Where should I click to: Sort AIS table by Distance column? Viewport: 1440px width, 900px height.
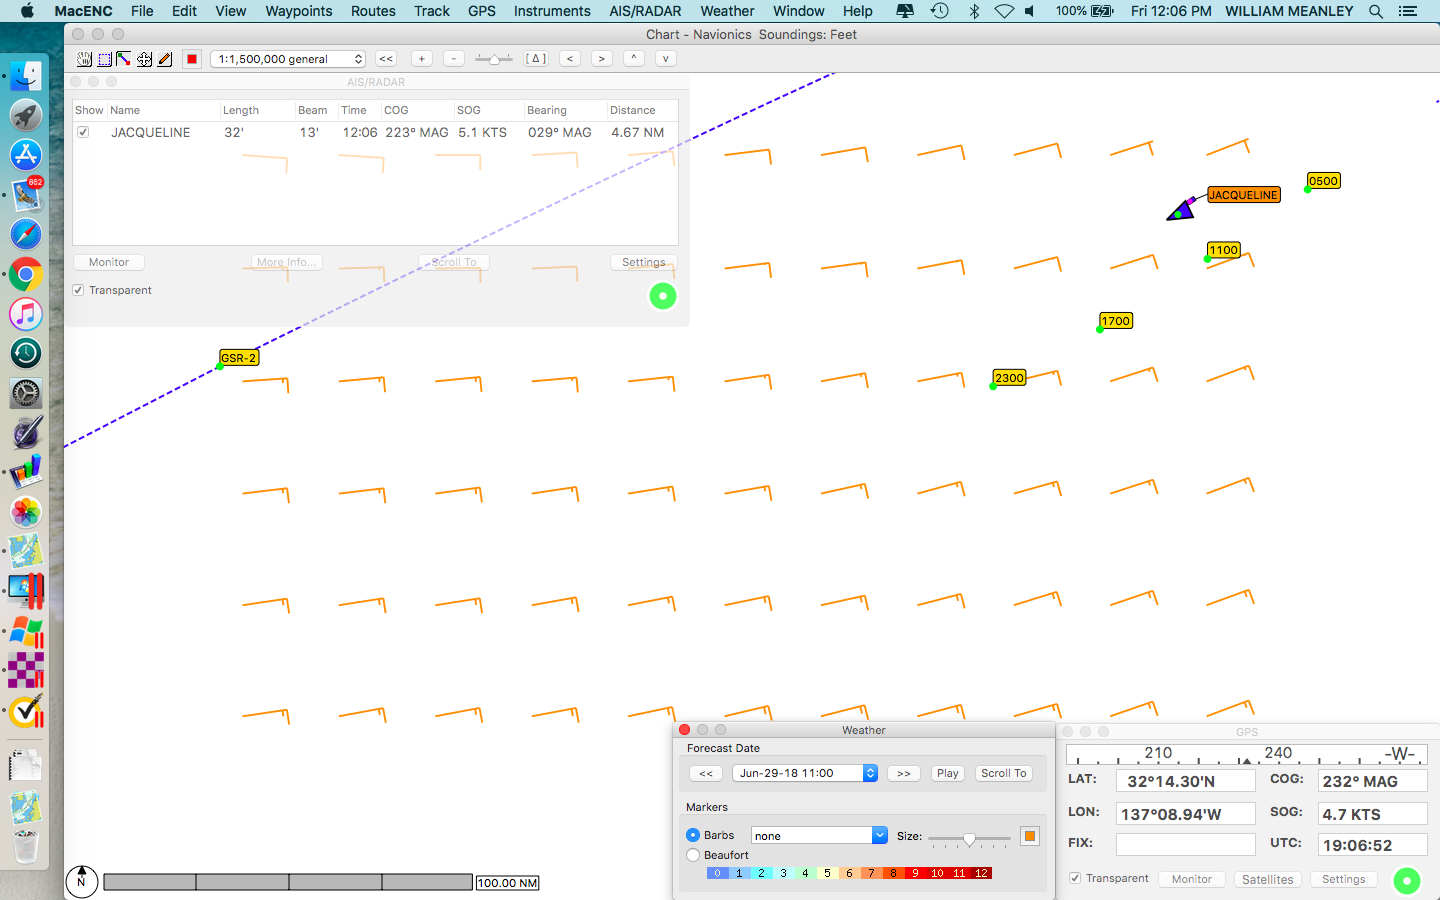tap(642, 110)
